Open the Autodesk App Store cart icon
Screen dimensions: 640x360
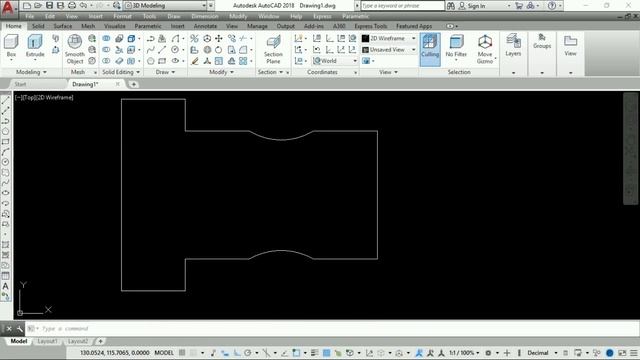click(519, 6)
